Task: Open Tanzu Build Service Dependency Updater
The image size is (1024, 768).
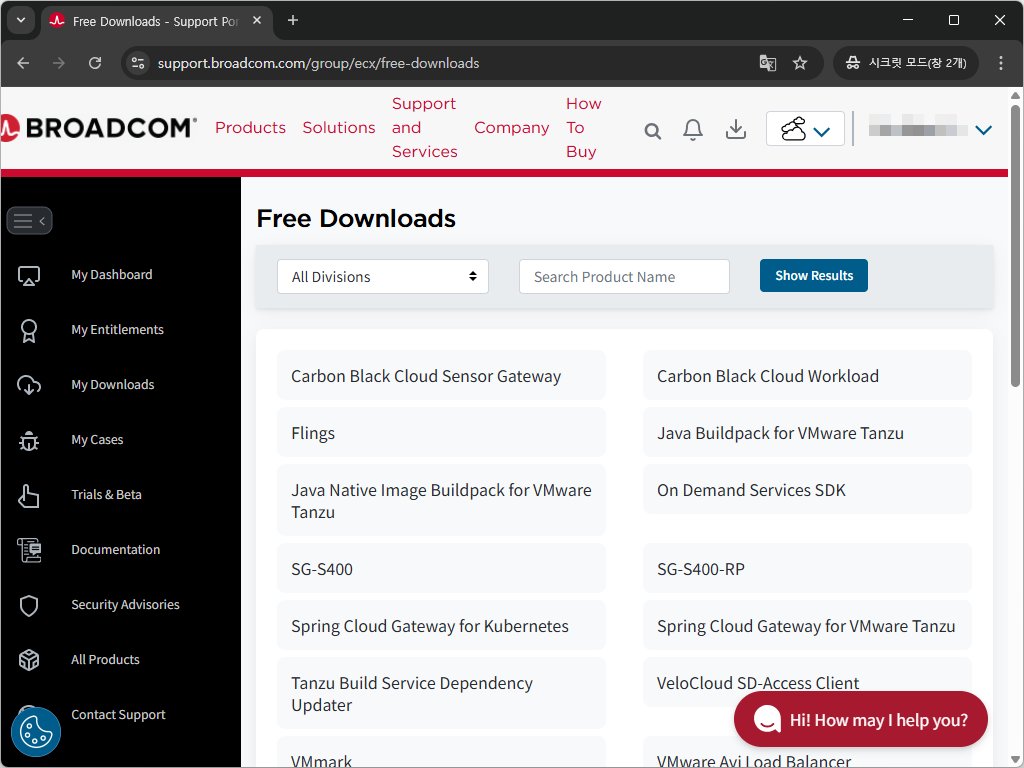Action: [441, 693]
